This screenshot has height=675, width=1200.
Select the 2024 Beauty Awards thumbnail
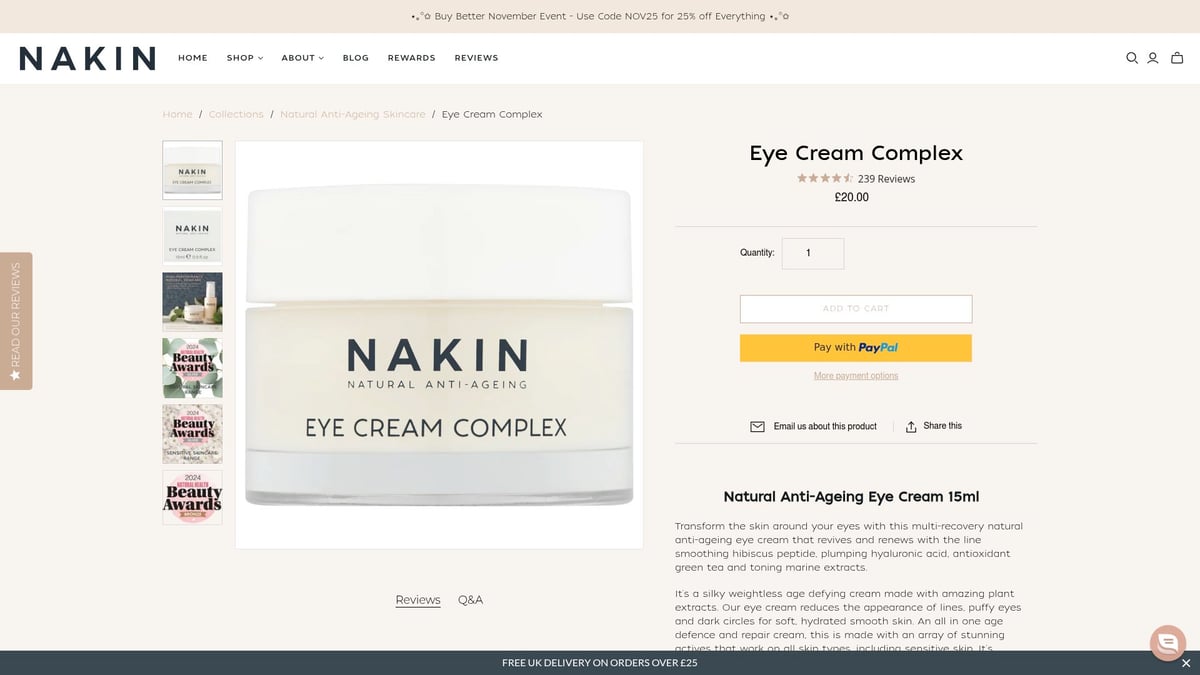pos(192,368)
